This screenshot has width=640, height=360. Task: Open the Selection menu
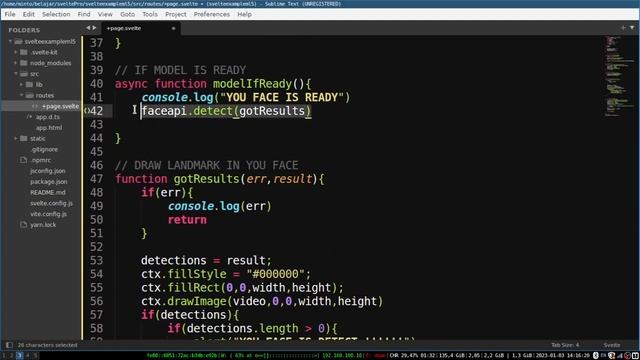(x=56, y=14)
